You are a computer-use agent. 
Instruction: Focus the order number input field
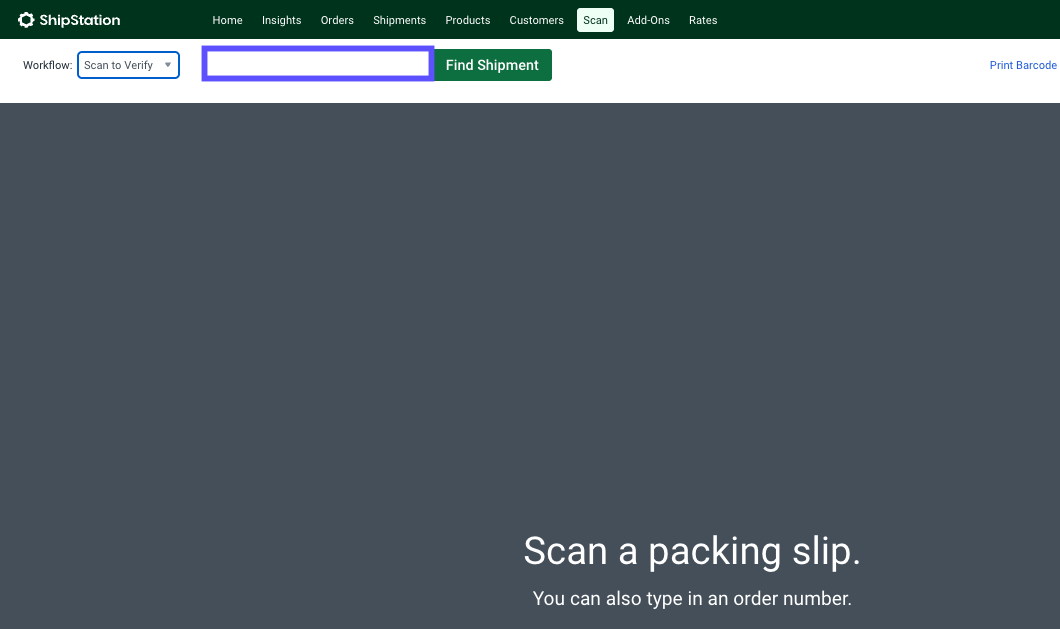pos(317,64)
